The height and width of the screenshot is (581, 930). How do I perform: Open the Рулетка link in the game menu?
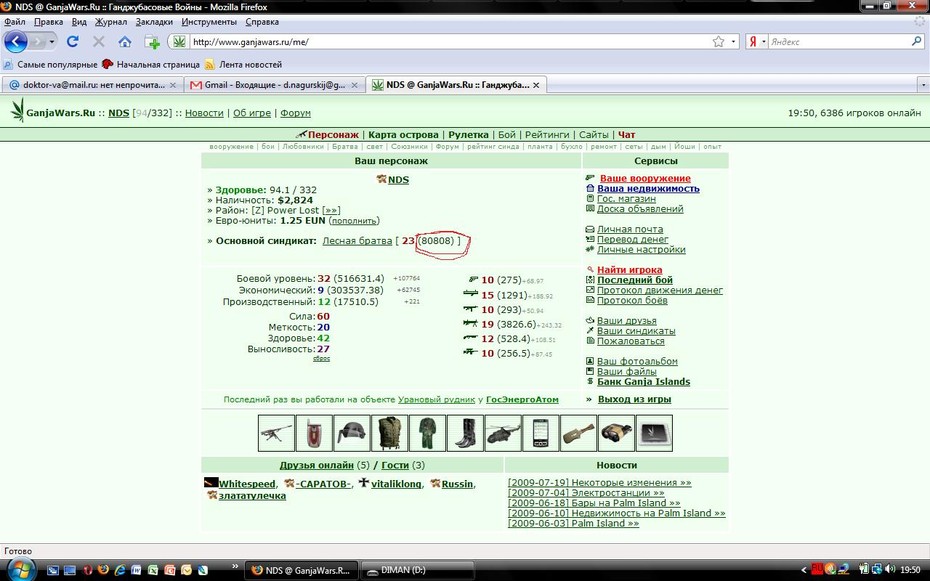tap(469, 135)
